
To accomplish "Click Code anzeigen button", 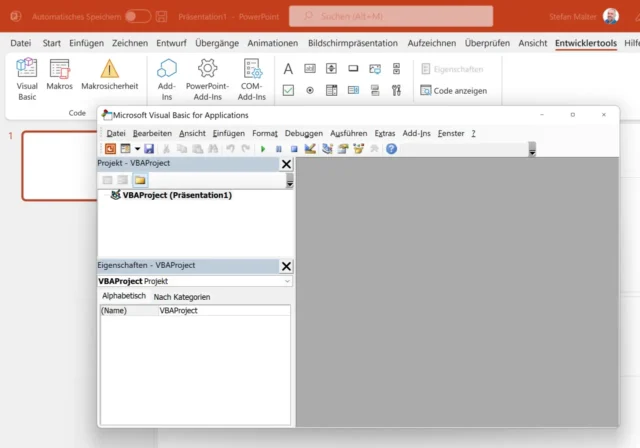I will [x=453, y=90].
